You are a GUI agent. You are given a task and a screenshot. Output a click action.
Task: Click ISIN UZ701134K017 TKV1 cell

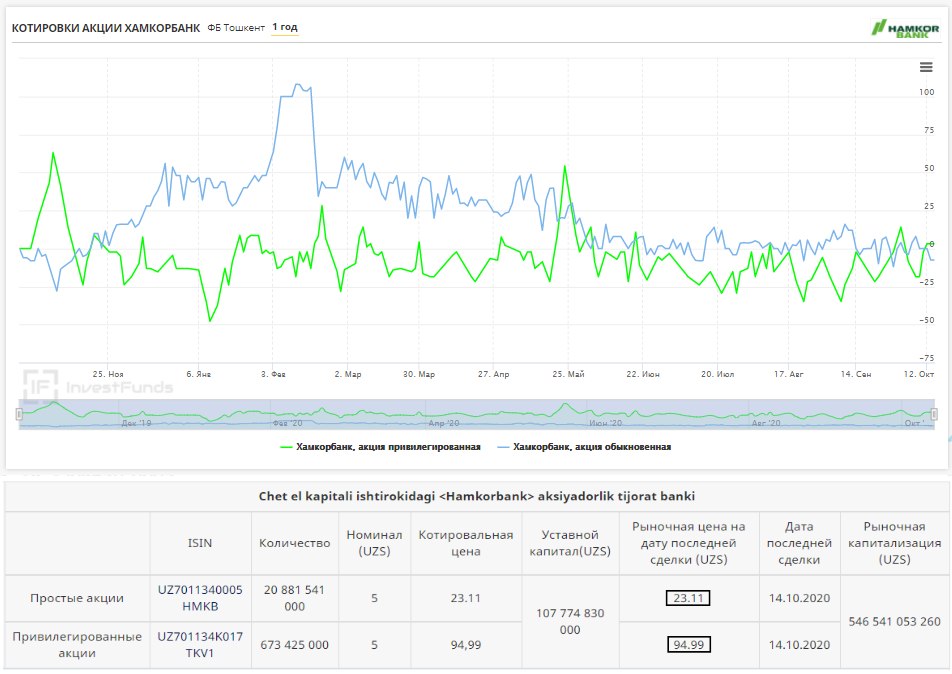tap(200, 645)
